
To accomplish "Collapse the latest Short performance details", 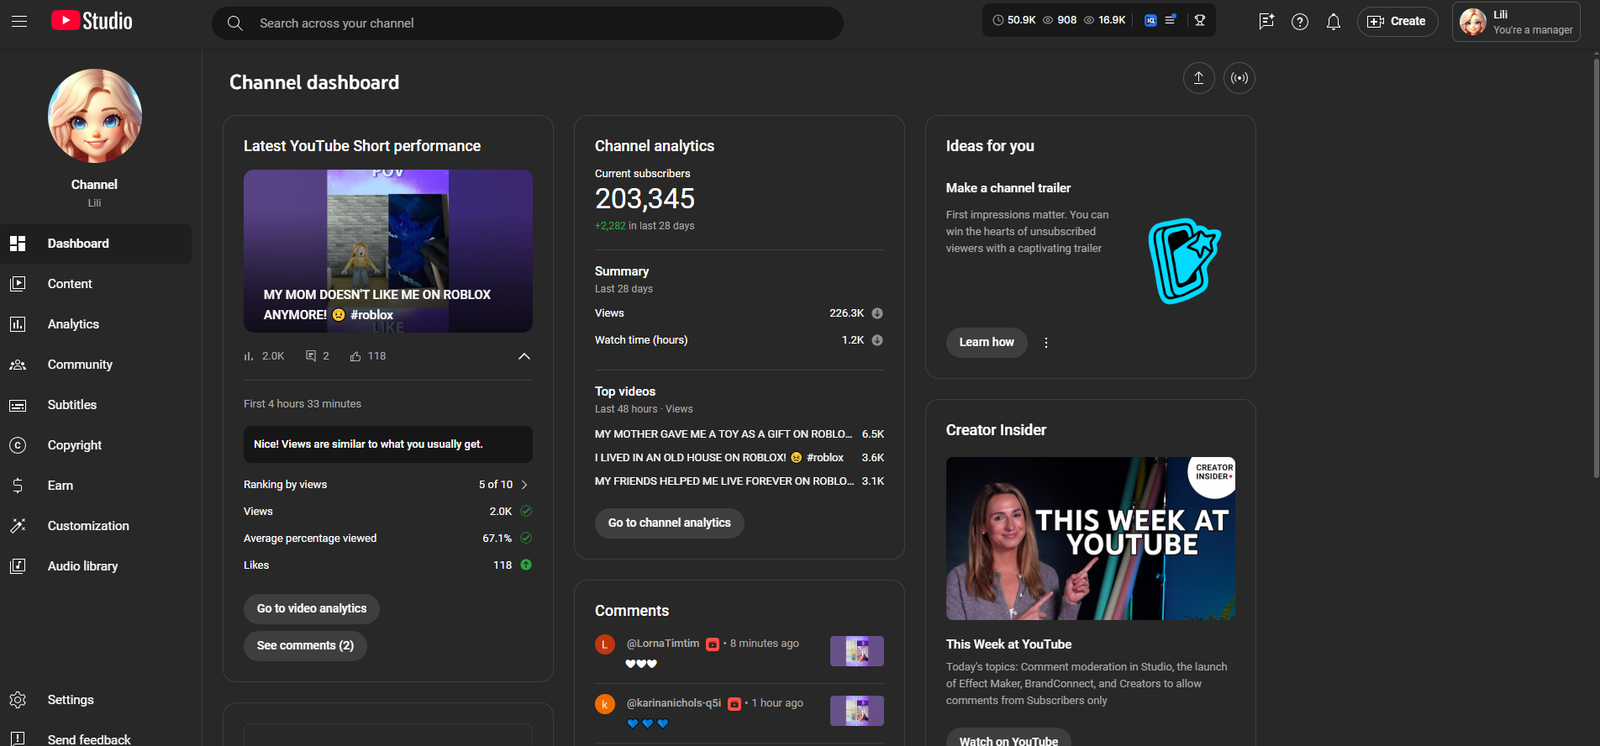I will [x=524, y=356].
